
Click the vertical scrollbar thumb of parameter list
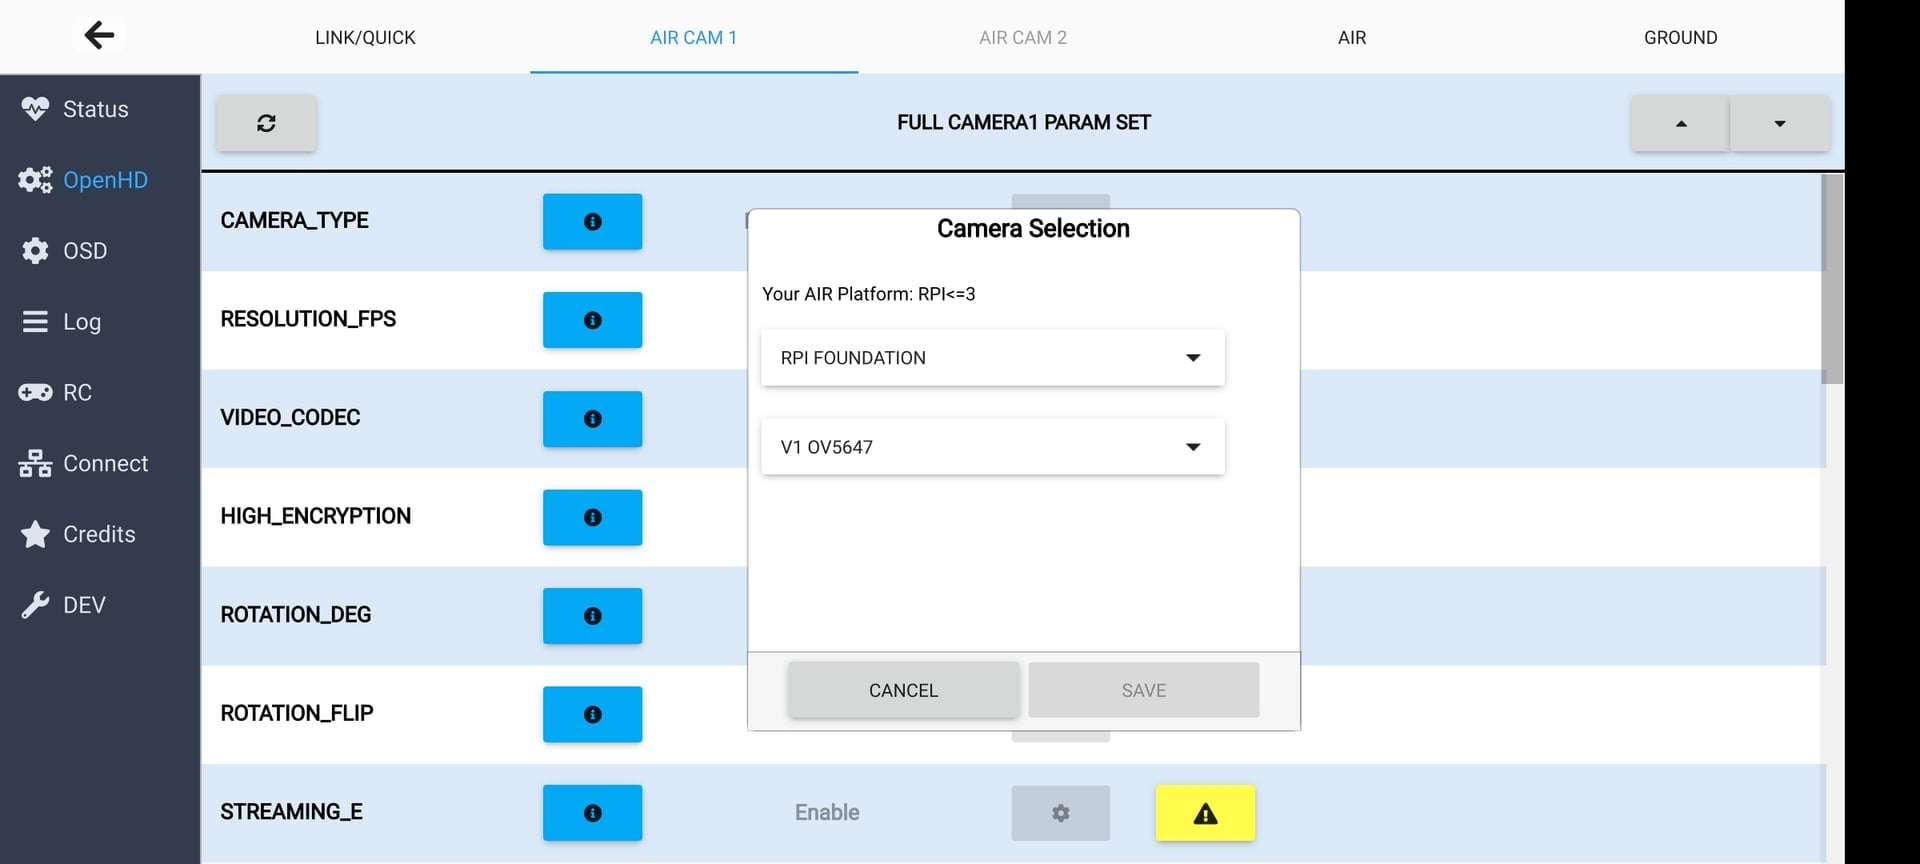(1831, 278)
